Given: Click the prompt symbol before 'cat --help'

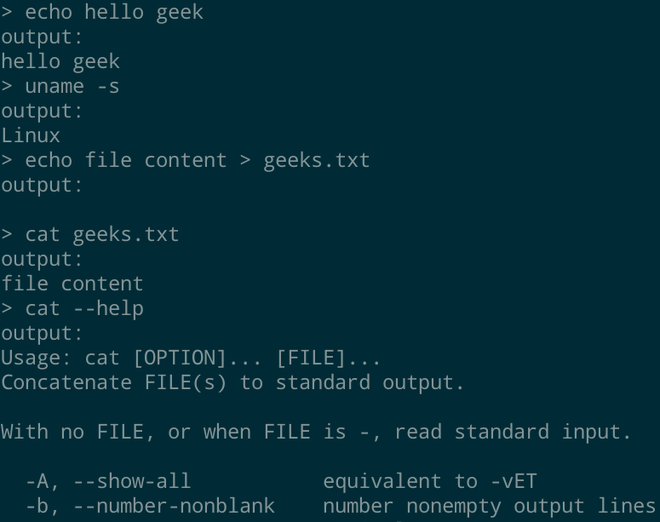Looking at the screenshot, I should (7, 309).
